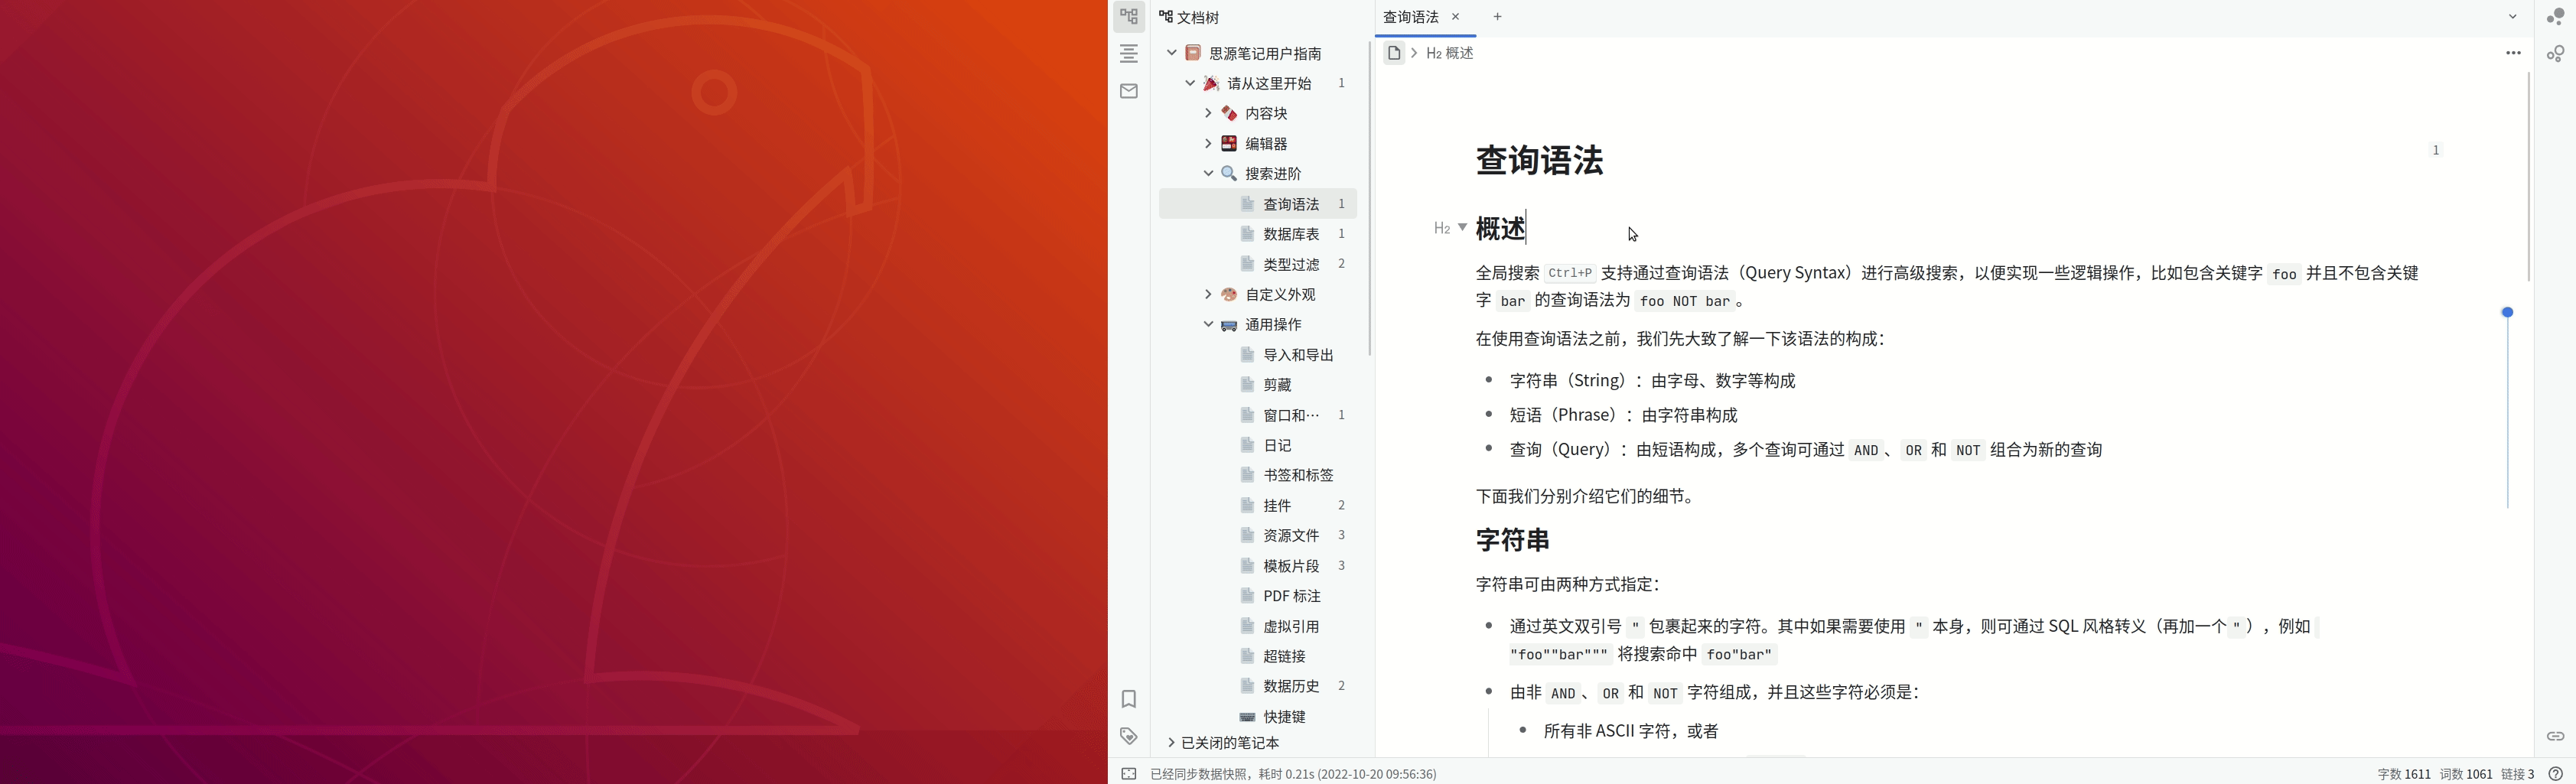This screenshot has width=2576, height=784.
Task: Click the document icon in the breadcrumb
Action: (1394, 53)
